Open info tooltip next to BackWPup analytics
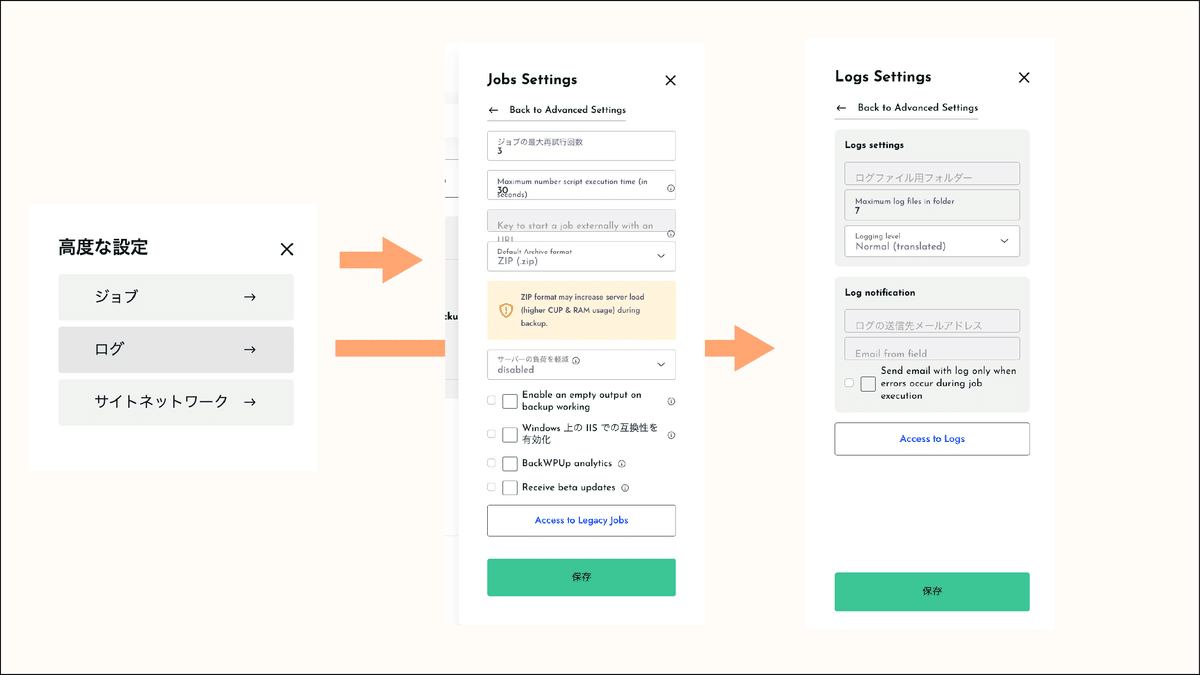Image resolution: width=1200 pixels, height=675 pixels. click(622, 463)
